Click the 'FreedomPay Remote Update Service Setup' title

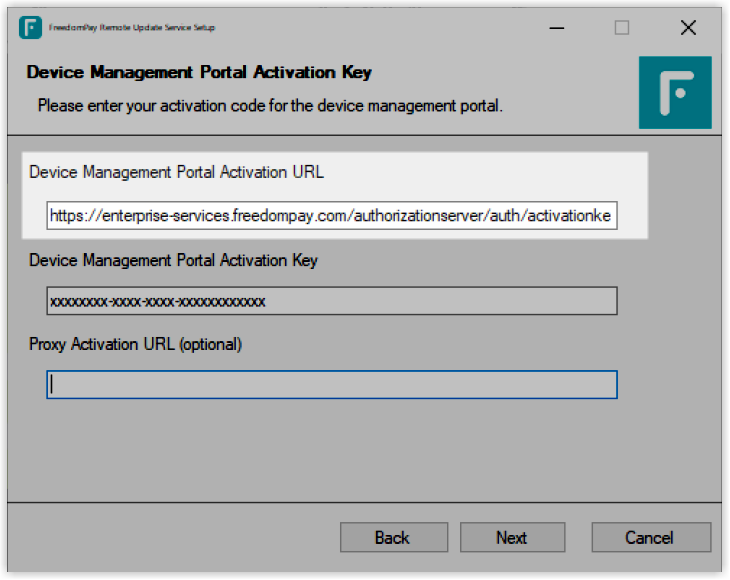(x=132, y=27)
